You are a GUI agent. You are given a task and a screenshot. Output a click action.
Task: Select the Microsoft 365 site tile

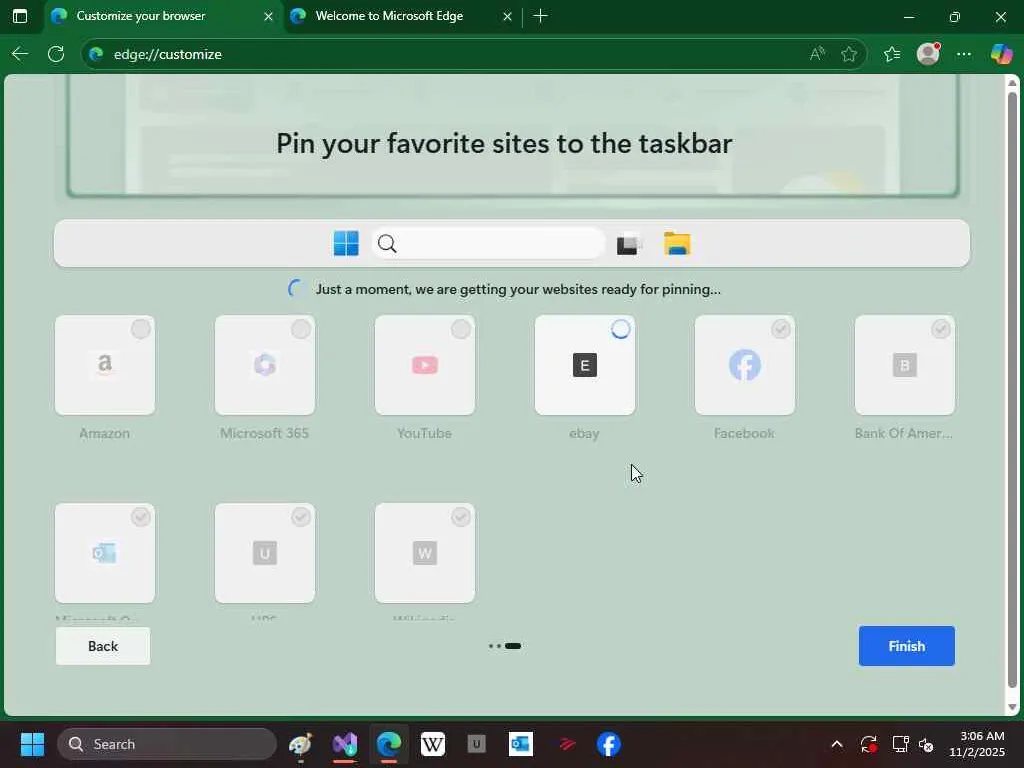tap(264, 365)
